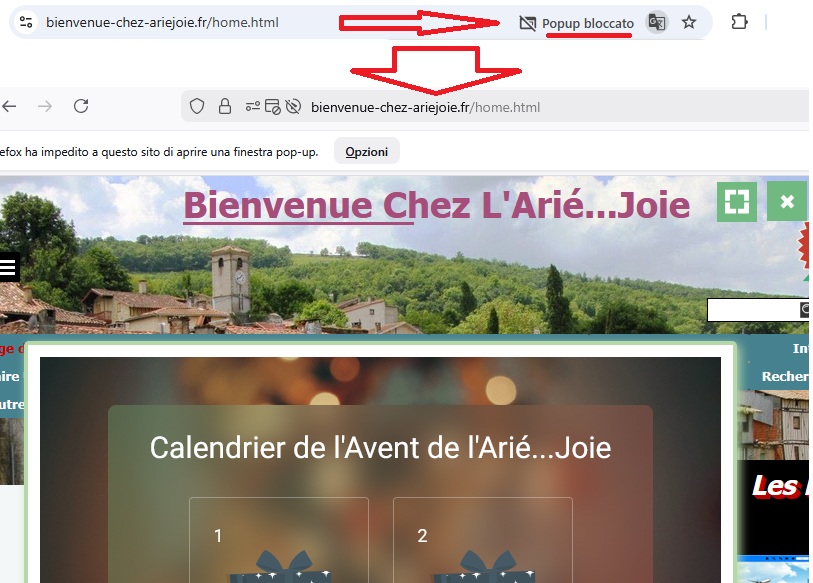
Task: Bookmark page with star icon
Action: point(689,22)
